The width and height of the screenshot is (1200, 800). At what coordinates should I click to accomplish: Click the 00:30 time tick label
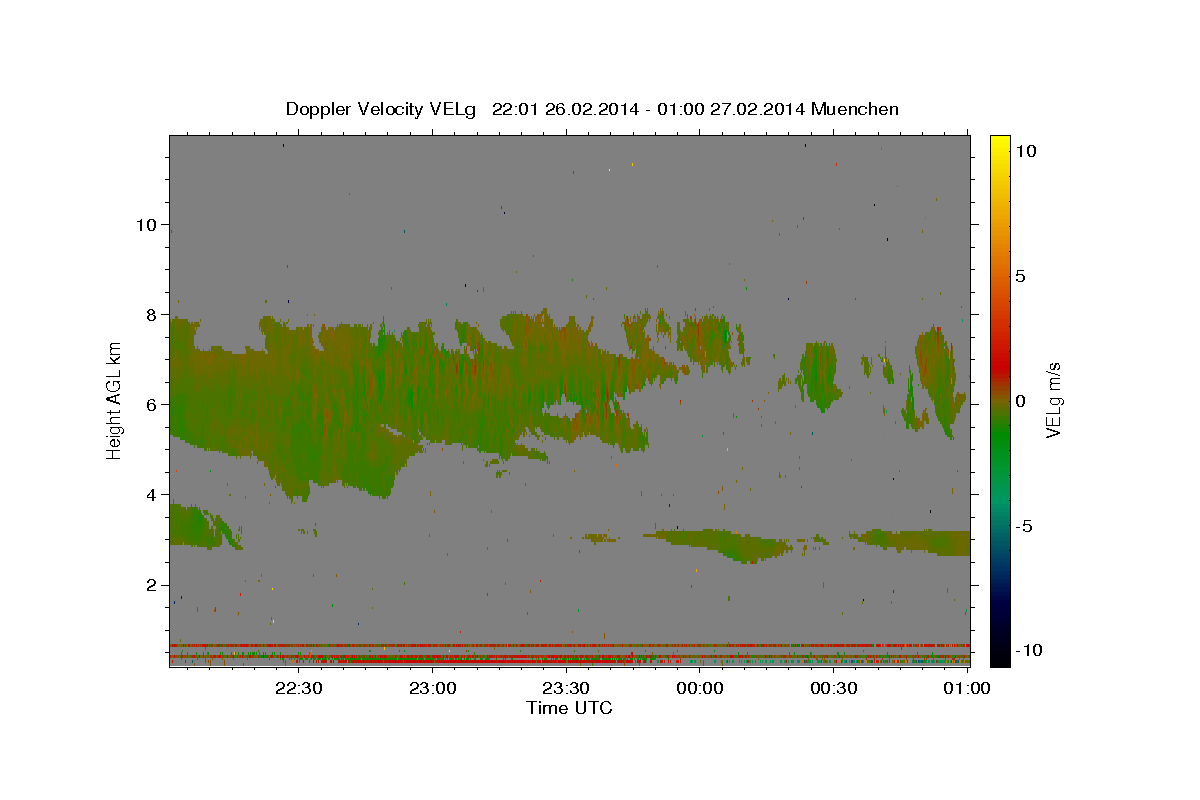click(x=833, y=688)
